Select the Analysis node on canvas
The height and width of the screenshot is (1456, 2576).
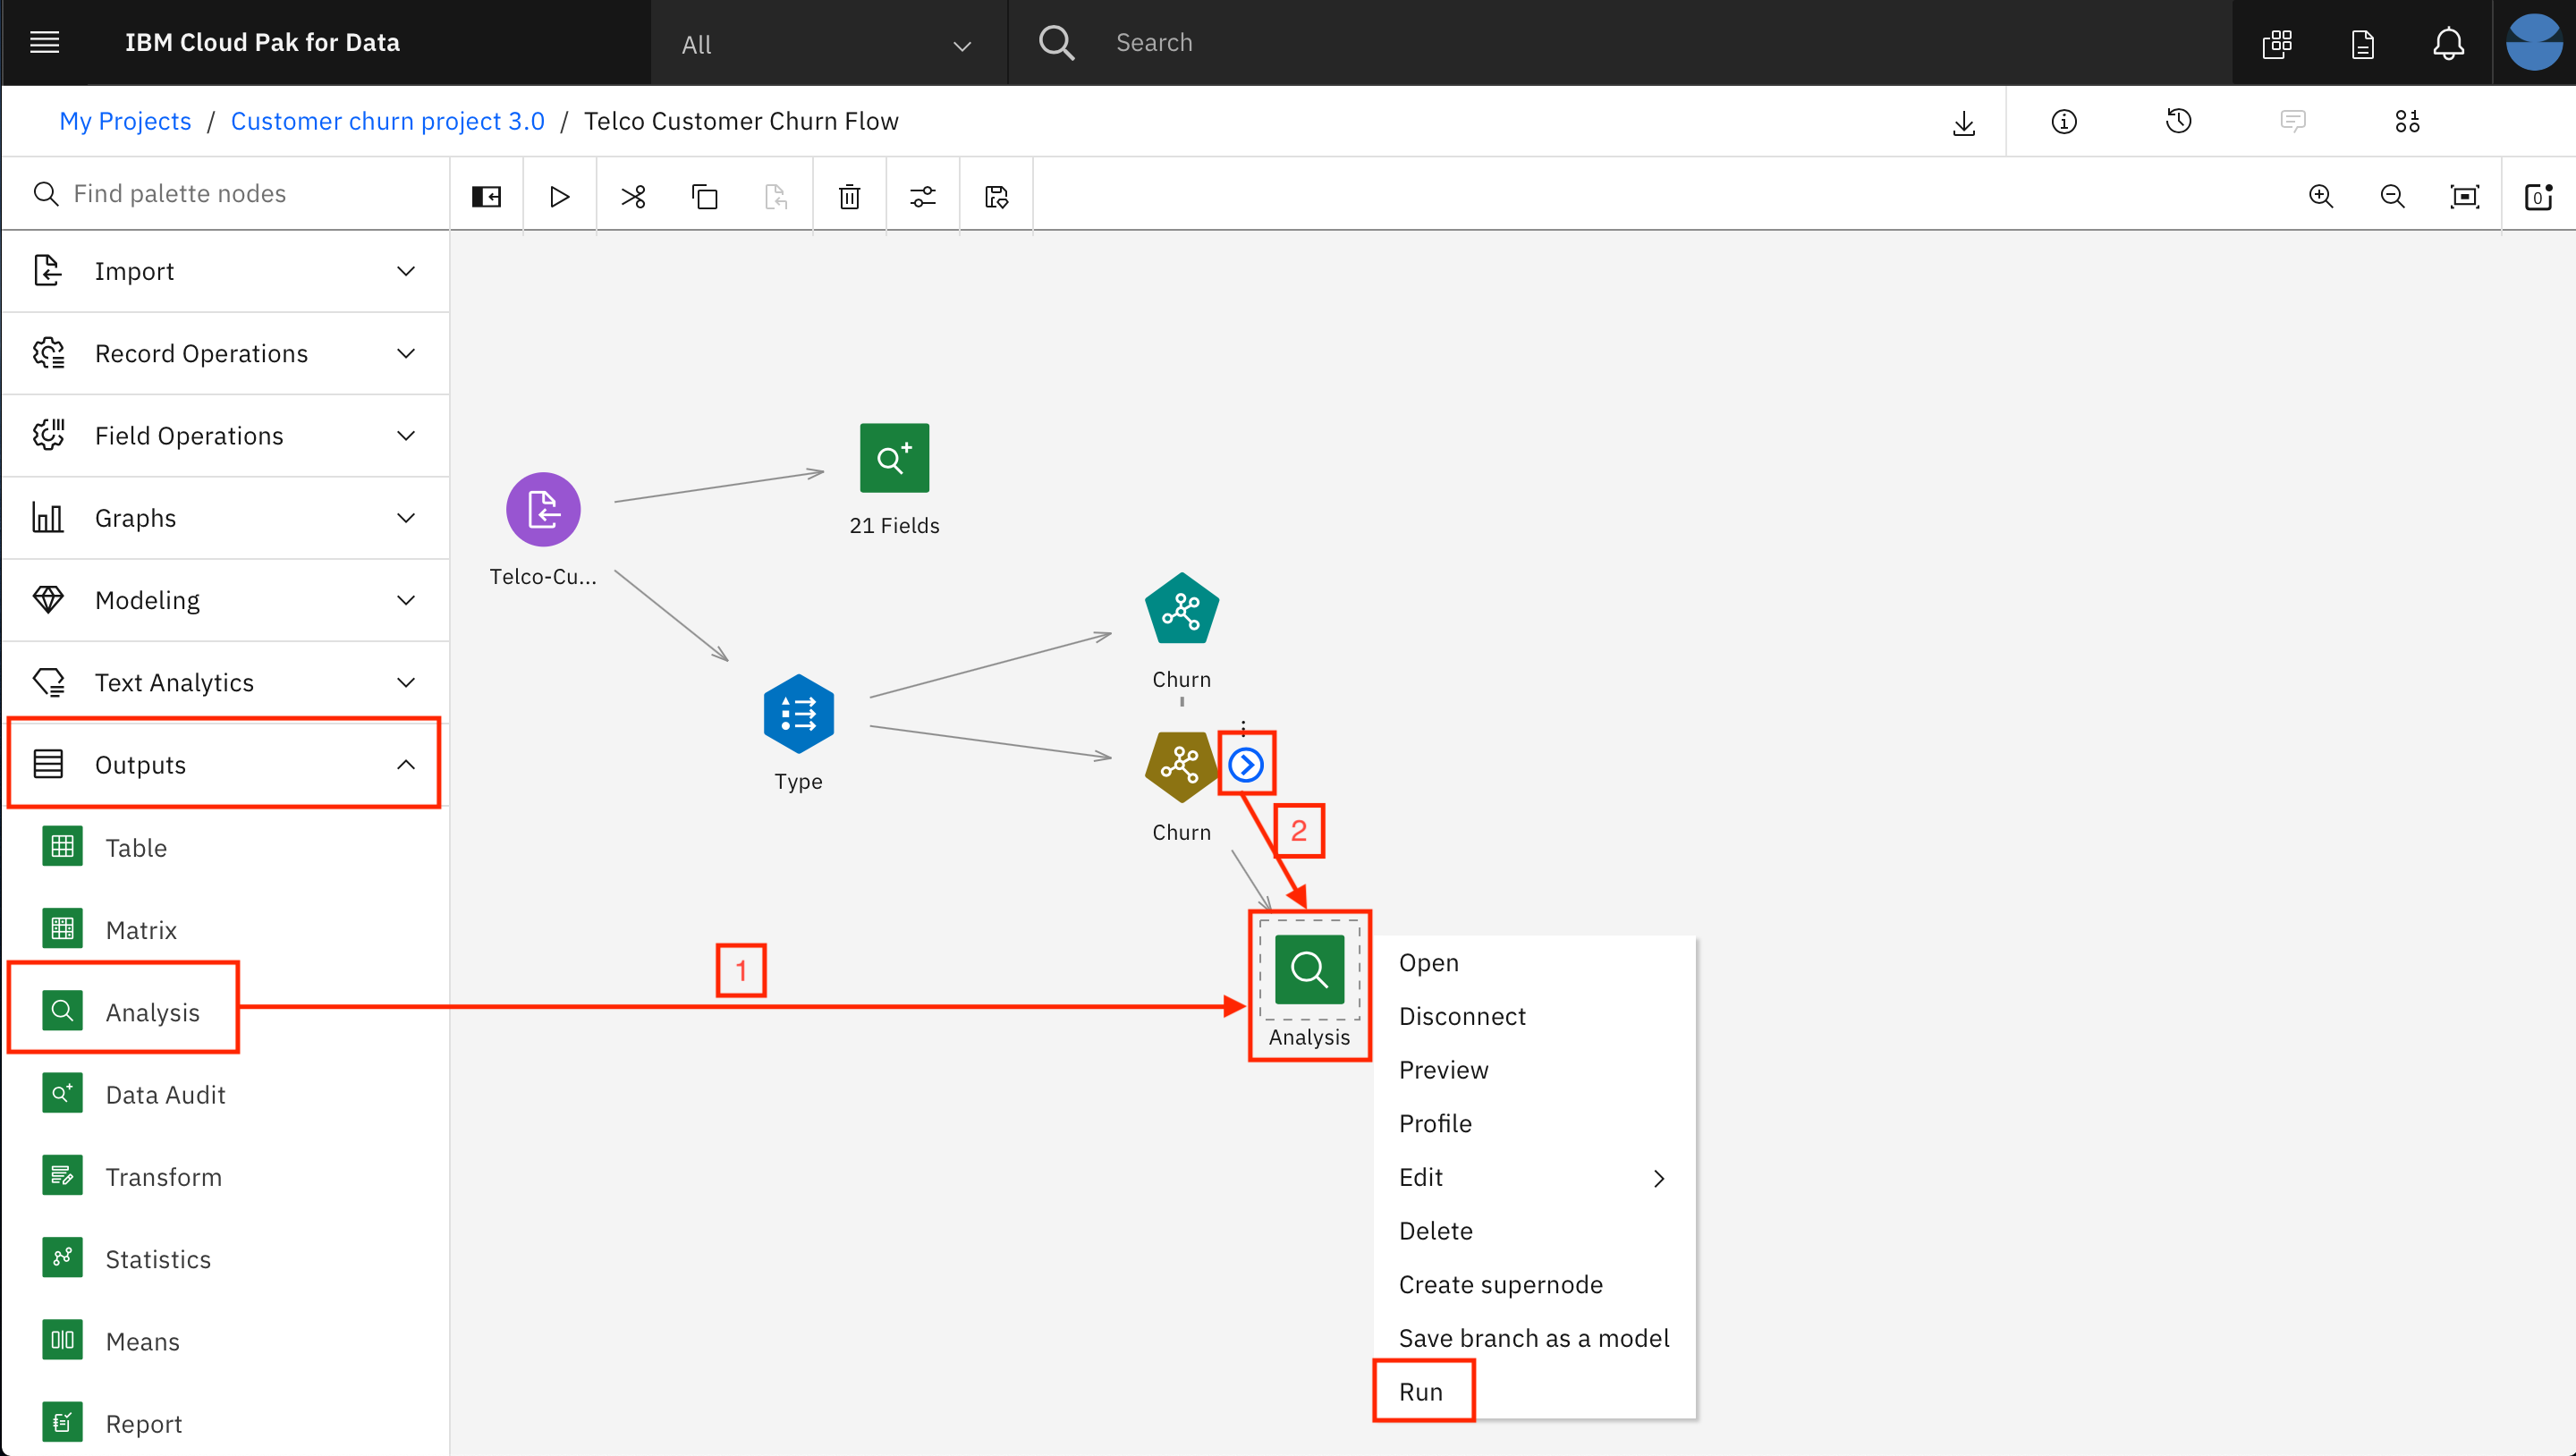(1309, 969)
